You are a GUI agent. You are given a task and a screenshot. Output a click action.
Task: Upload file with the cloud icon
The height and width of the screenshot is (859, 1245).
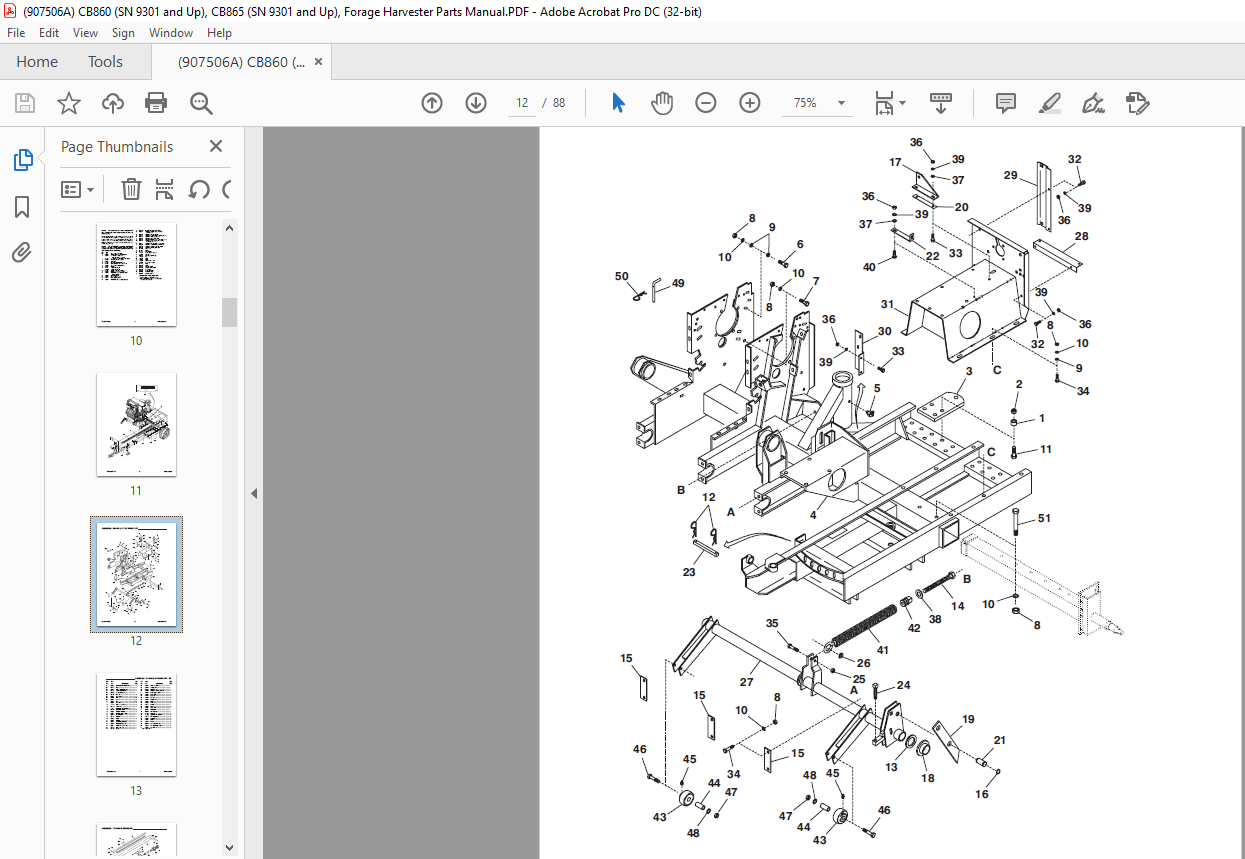[x=113, y=103]
